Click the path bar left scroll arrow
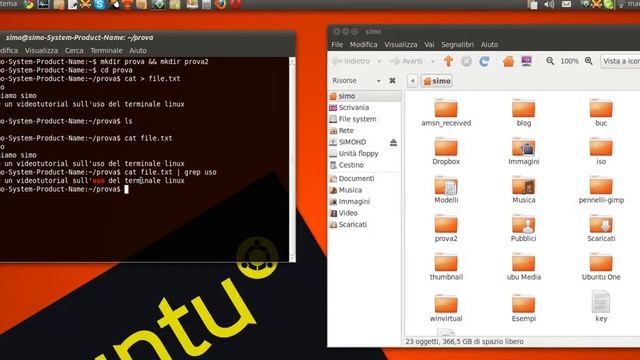Viewport: 640px width, 360px height. (x=412, y=81)
